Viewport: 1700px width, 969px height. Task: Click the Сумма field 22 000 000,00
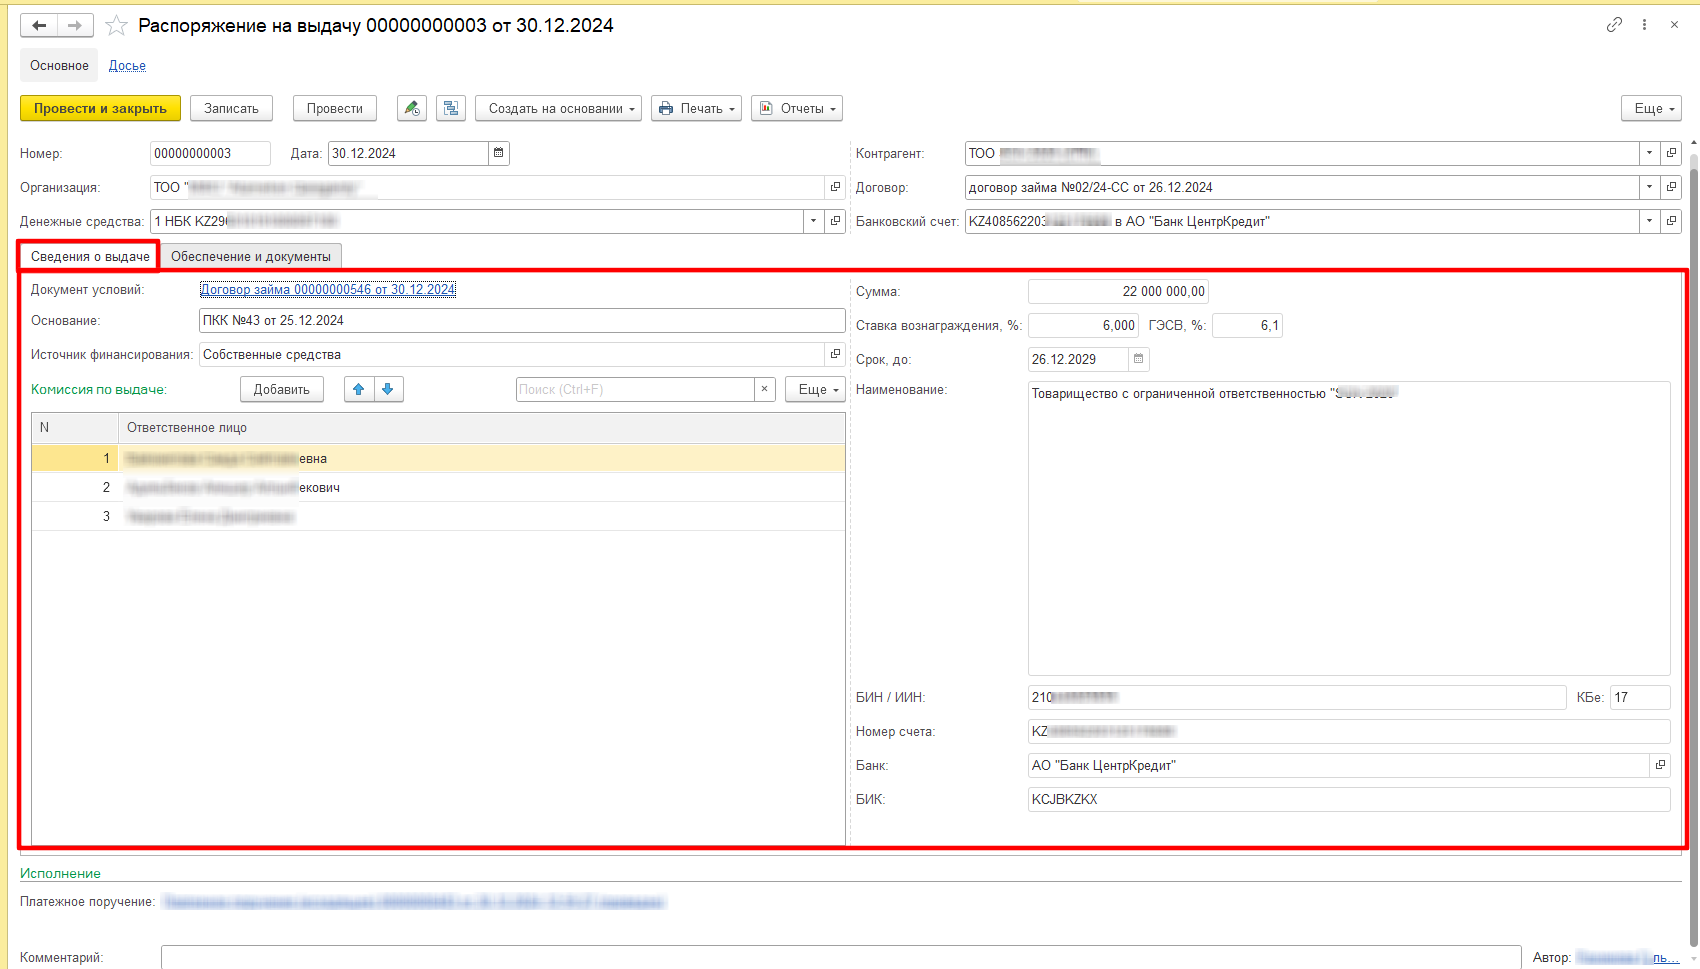tap(1118, 291)
